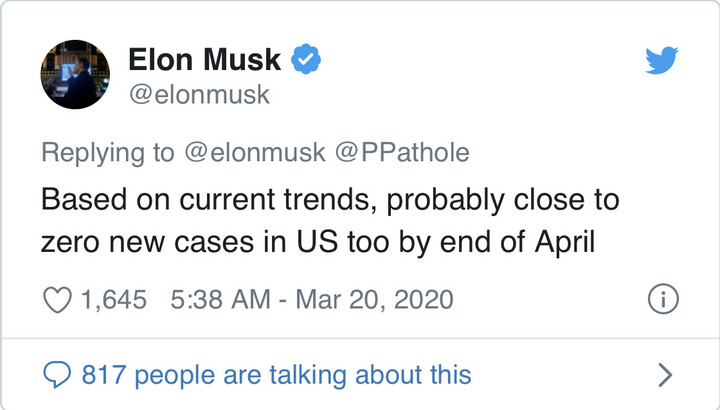720x410 pixels.
Task: Click the Twitter bird logo
Action: click(x=662, y=62)
